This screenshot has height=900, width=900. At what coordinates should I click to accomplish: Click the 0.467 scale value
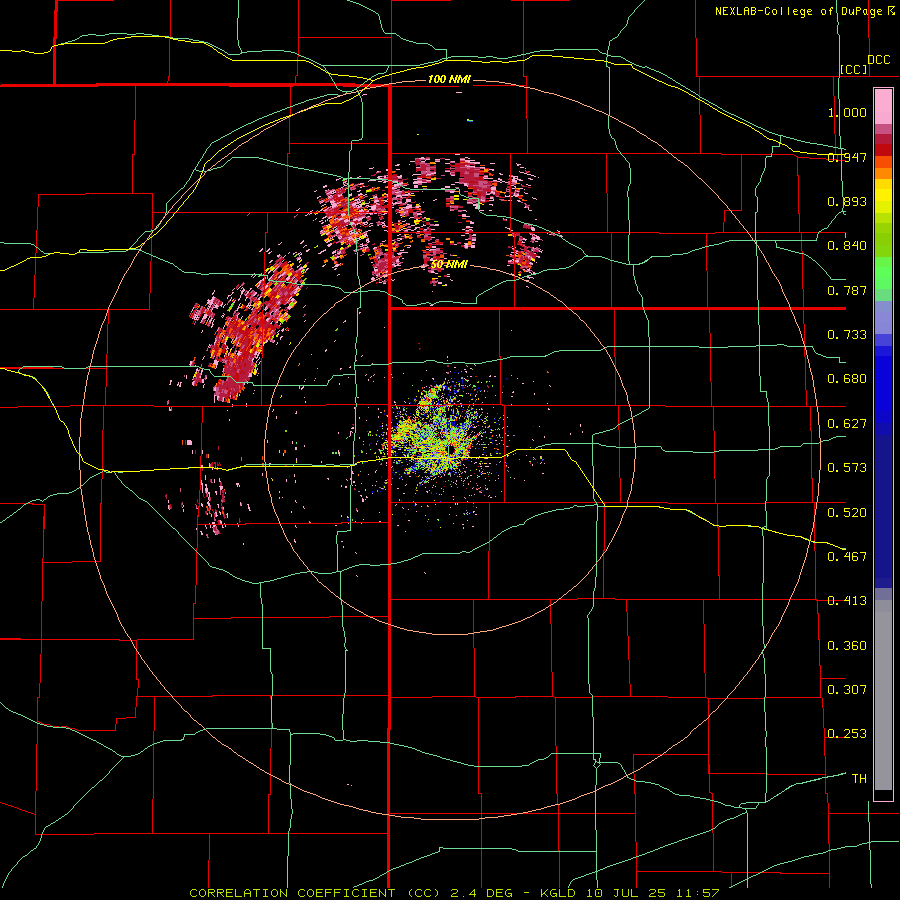coord(847,556)
